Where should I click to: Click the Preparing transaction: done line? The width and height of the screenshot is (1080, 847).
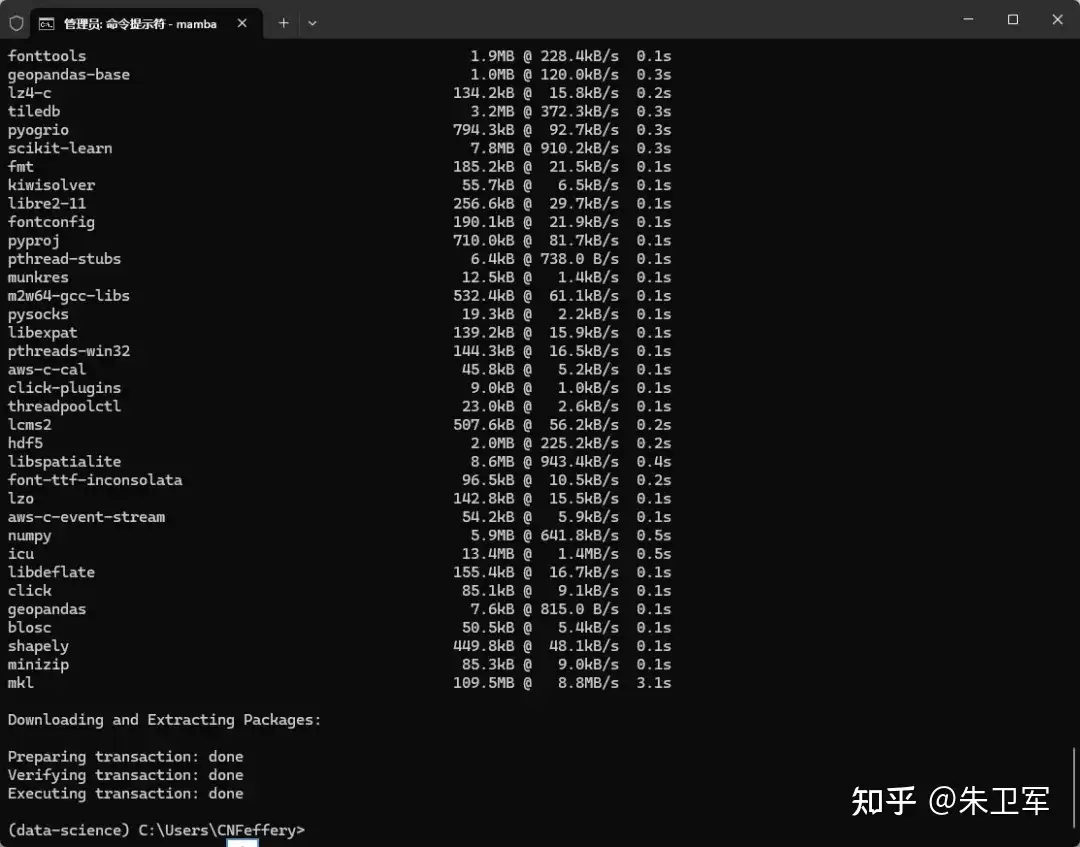tap(125, 757)
